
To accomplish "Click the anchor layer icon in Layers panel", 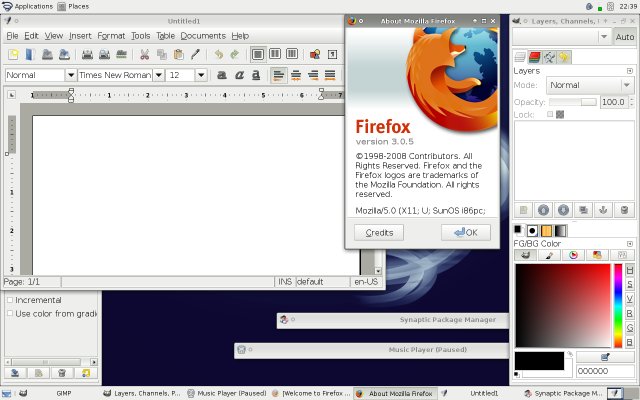I will tap(603, 210).
